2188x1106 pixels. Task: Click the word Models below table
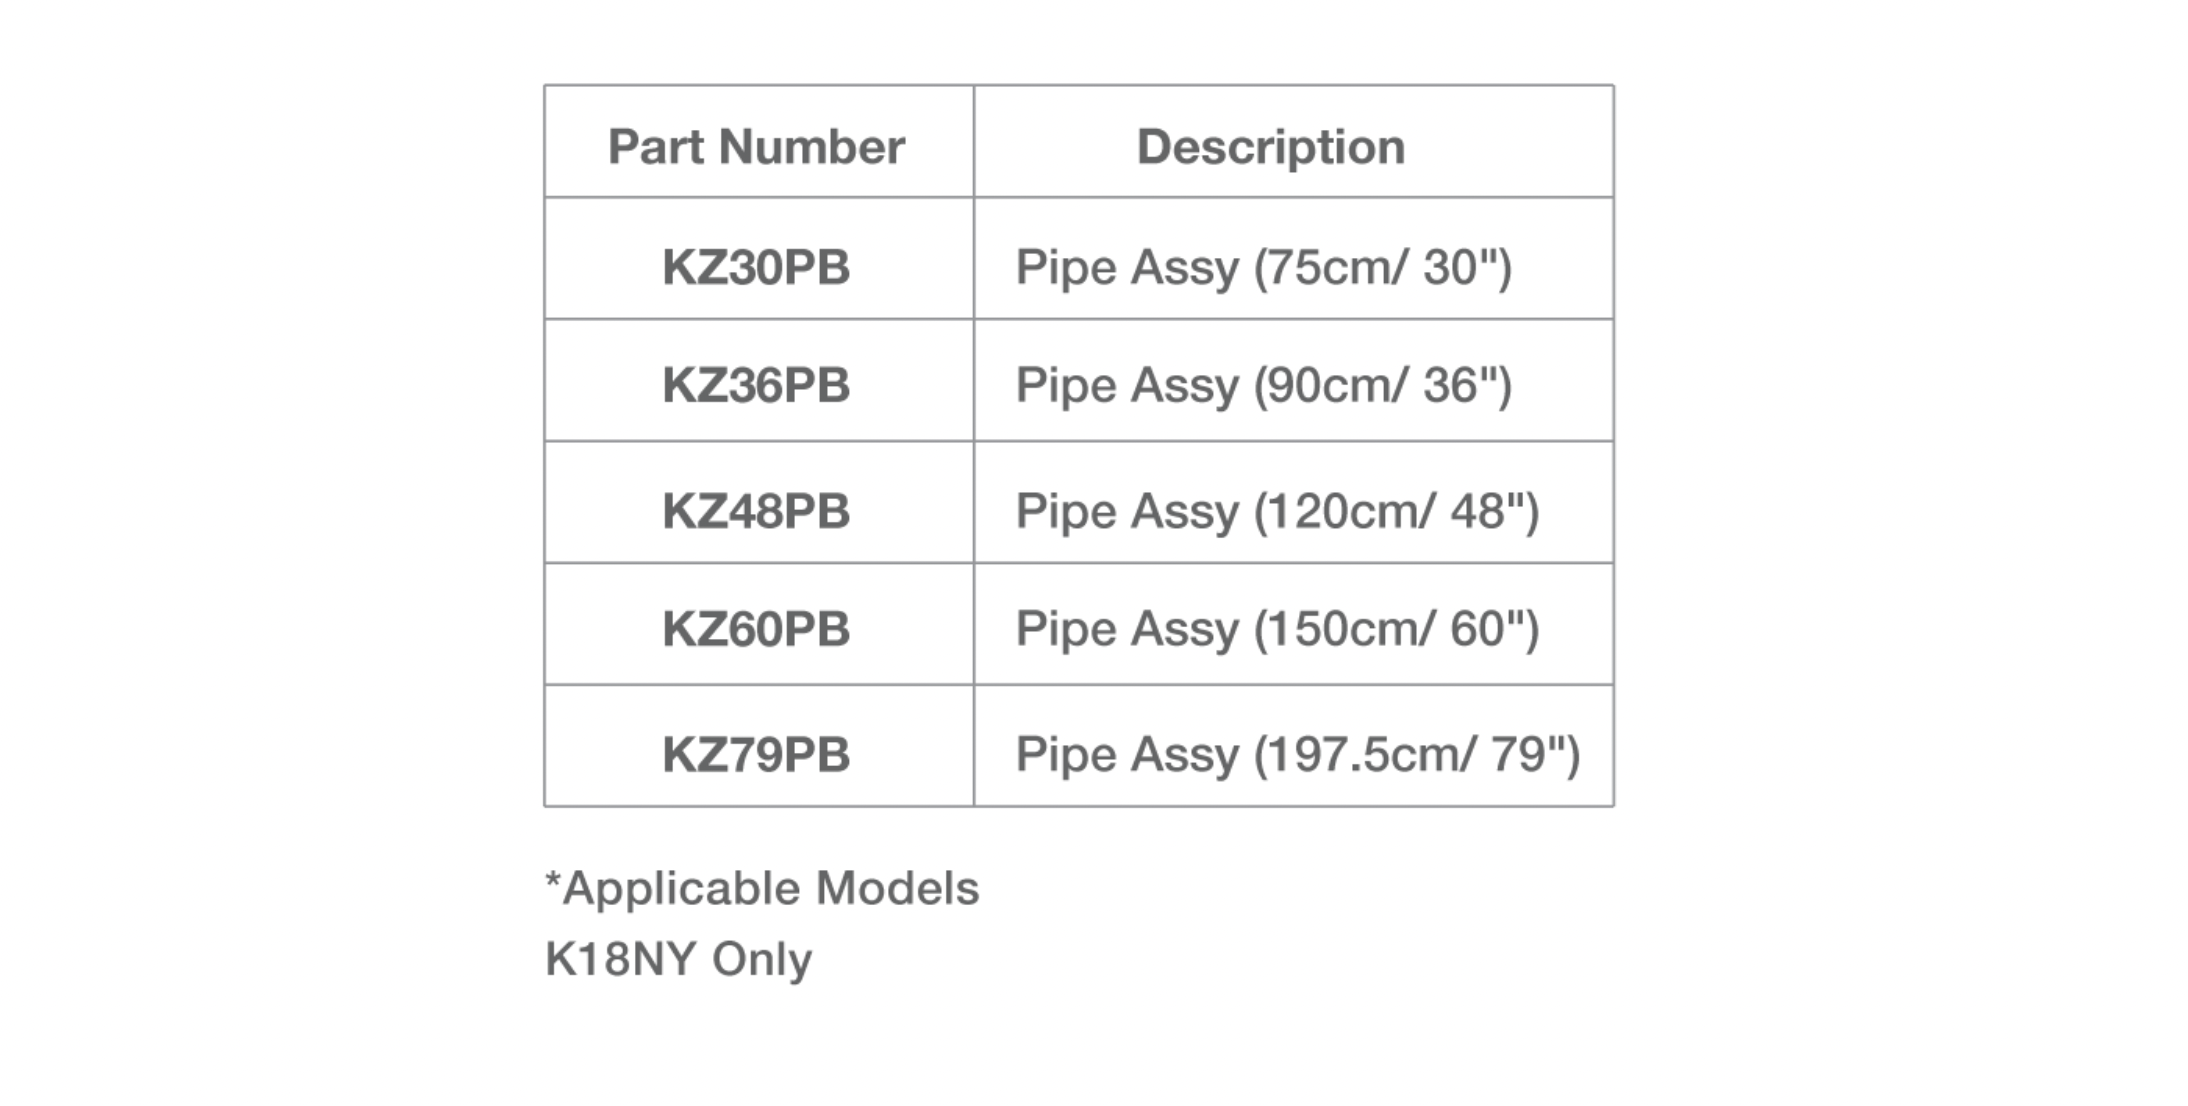898,889
